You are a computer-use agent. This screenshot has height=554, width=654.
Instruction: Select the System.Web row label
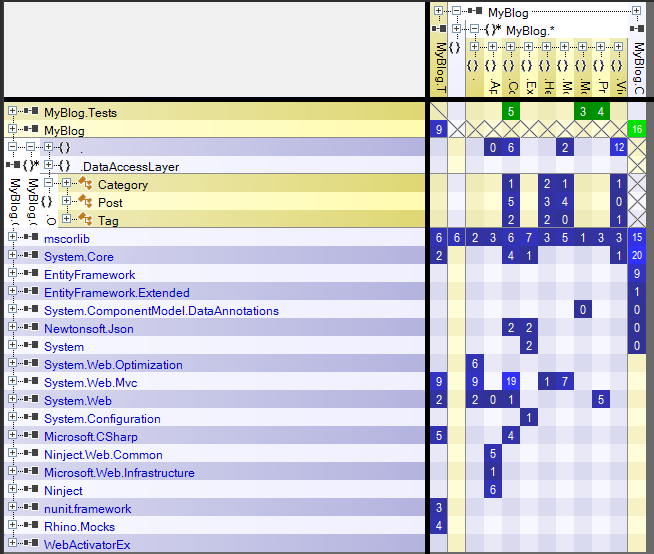pos(78,401)
